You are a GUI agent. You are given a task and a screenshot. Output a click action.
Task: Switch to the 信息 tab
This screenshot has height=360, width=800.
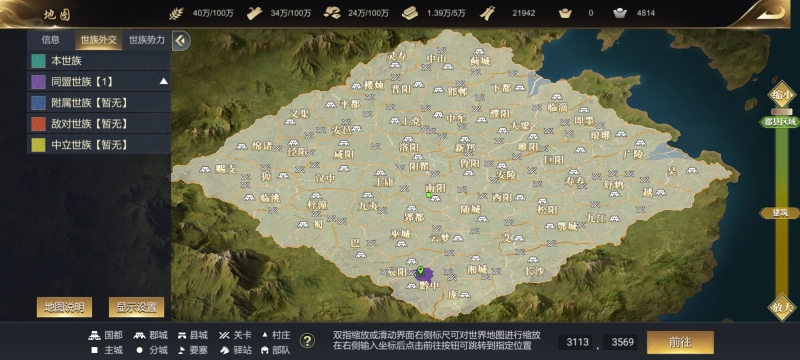click(51, 40)
